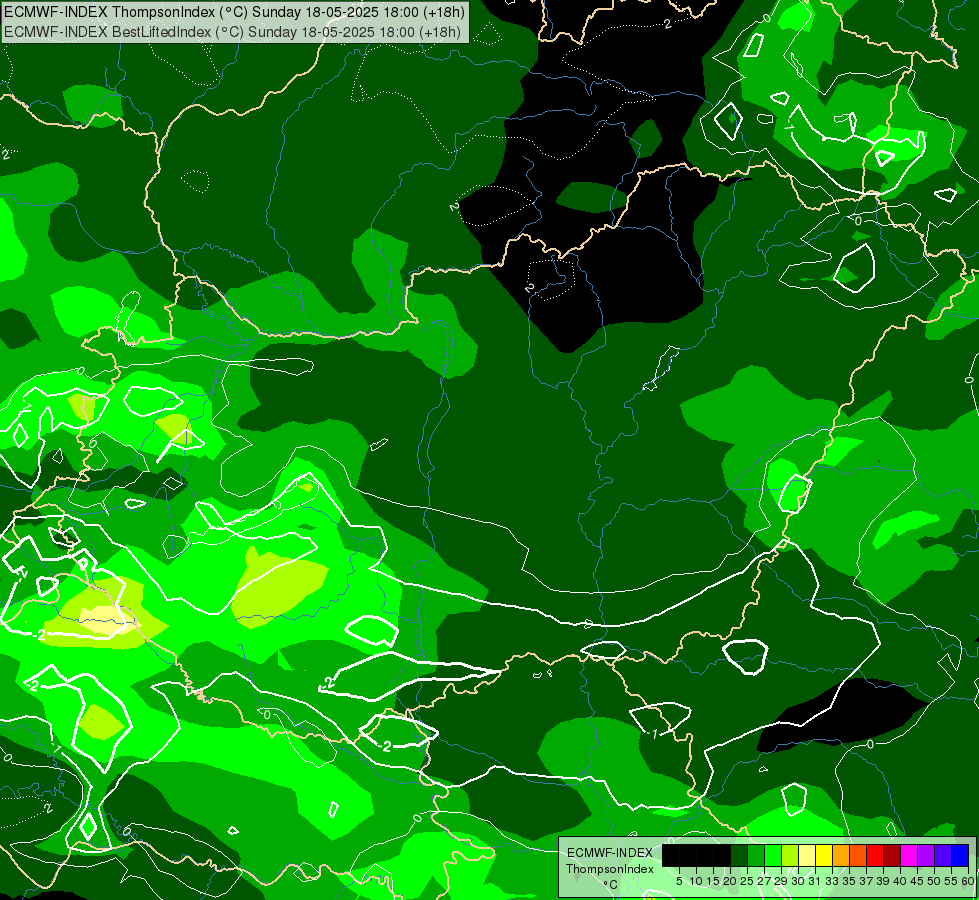979x900 pixels.
Task: Choose the orange legend swatch (33–35)
Action: point(841,855)
